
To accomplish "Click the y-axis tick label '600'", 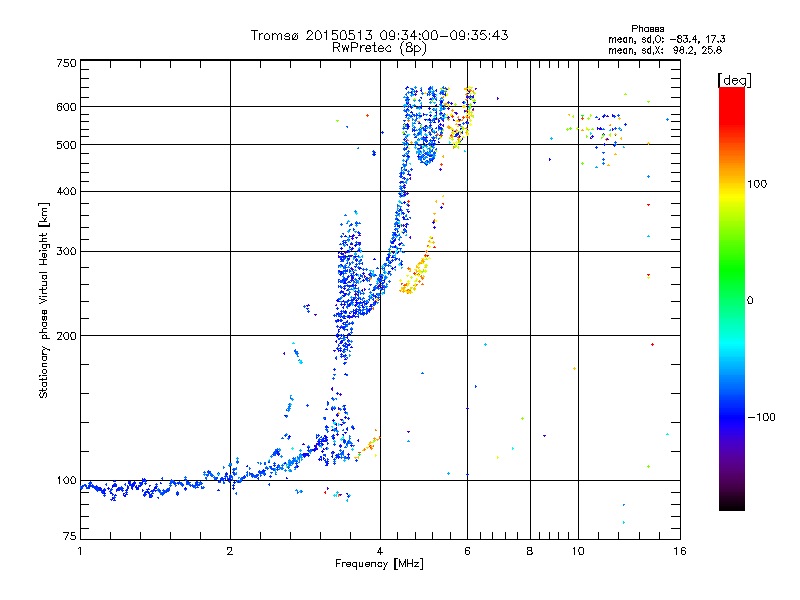I will [x=66, y=107].
